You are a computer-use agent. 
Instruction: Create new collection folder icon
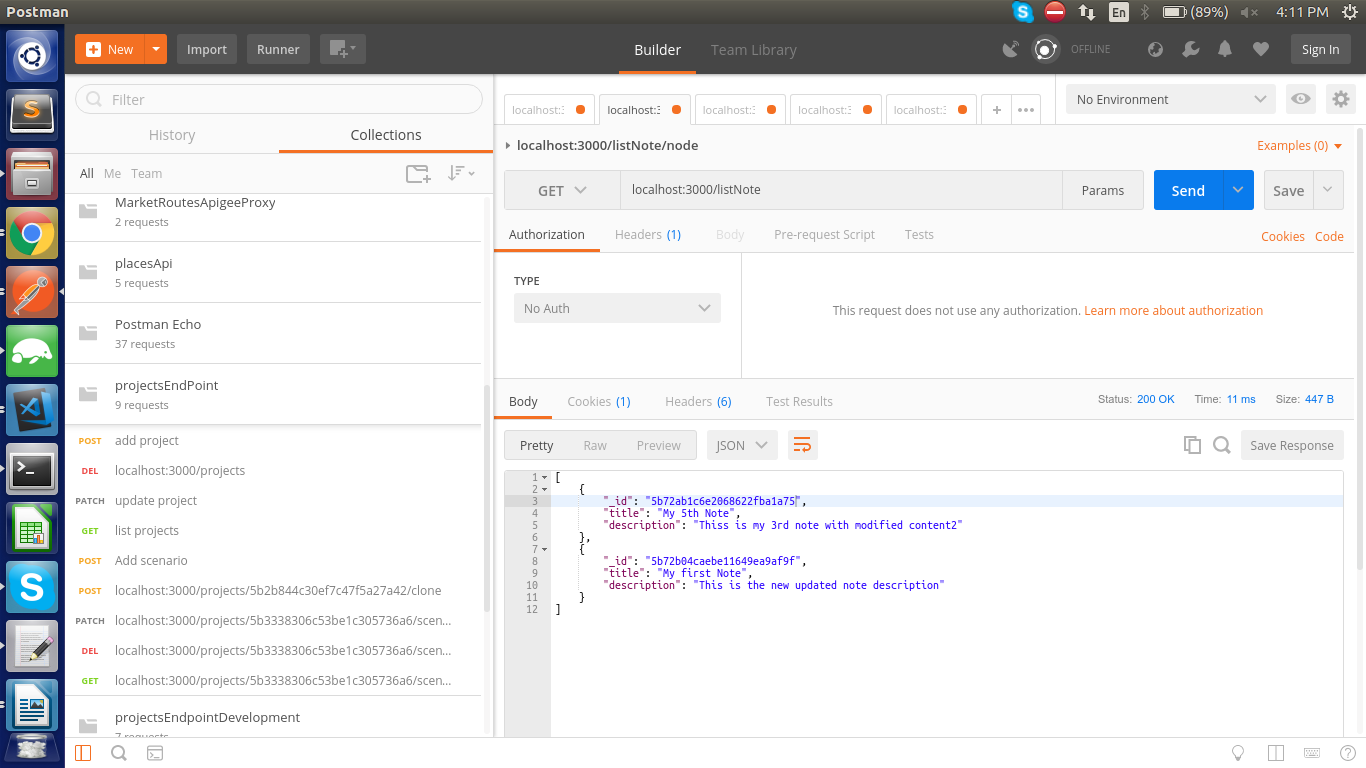(418, 173)
